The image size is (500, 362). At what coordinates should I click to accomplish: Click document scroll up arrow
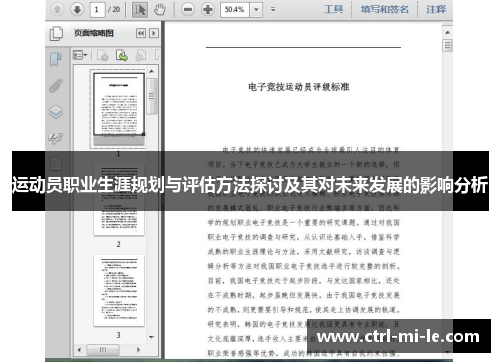click(447, 32)
